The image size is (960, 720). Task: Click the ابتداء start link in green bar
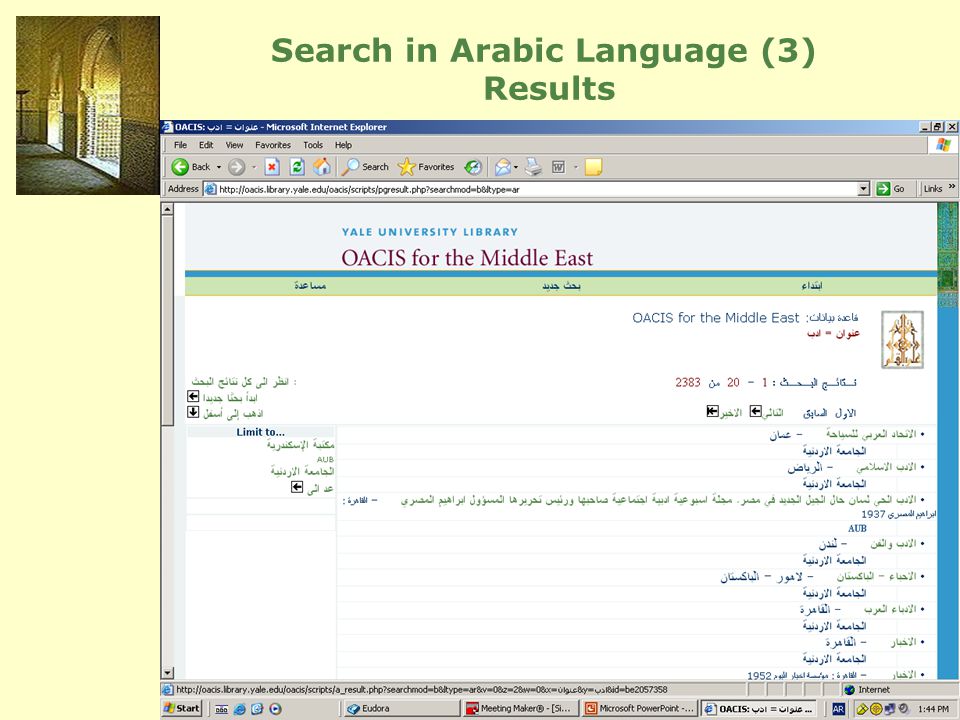pos(812,286)
